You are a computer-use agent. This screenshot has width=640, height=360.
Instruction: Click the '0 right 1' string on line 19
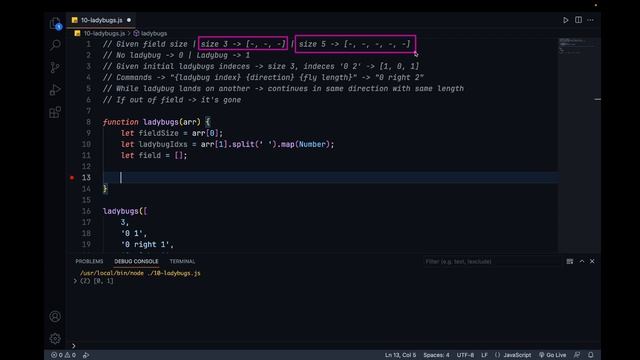click(145, 244)
